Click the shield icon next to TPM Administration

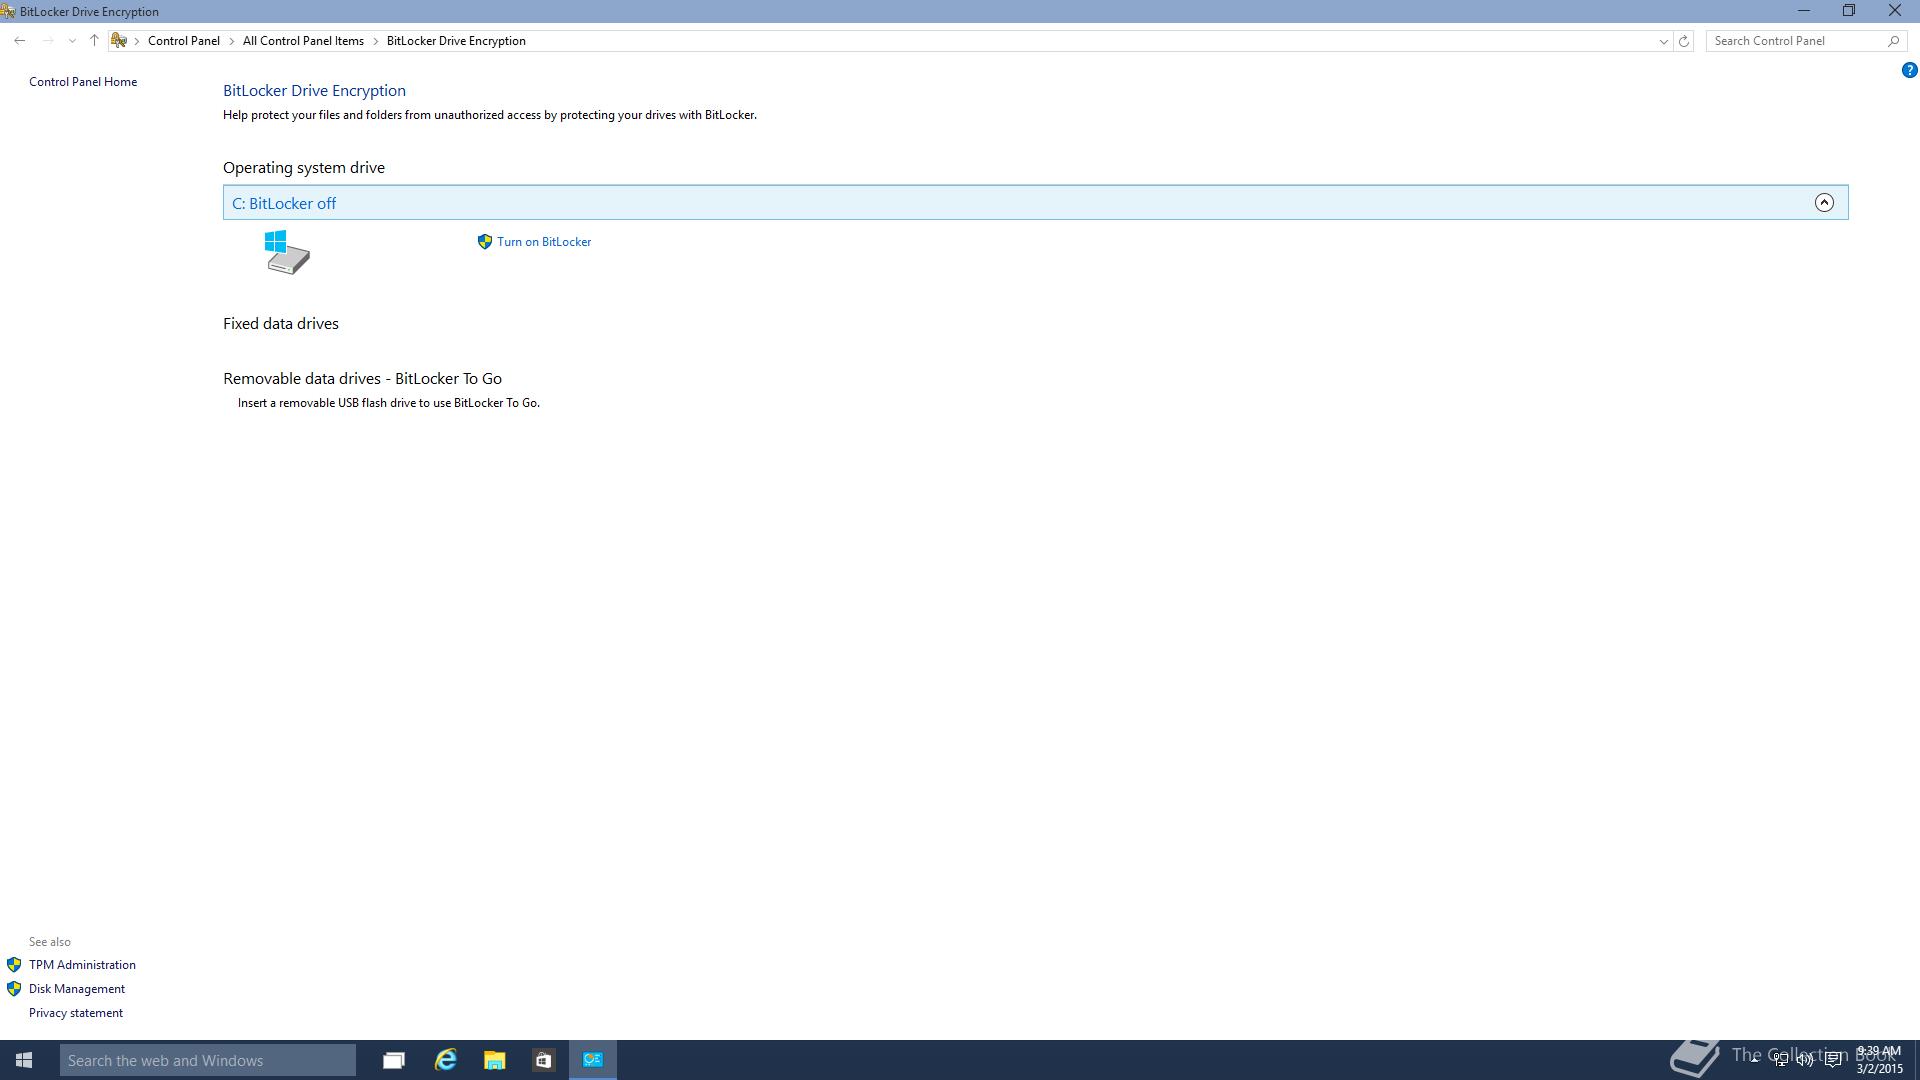pos(14,965)
